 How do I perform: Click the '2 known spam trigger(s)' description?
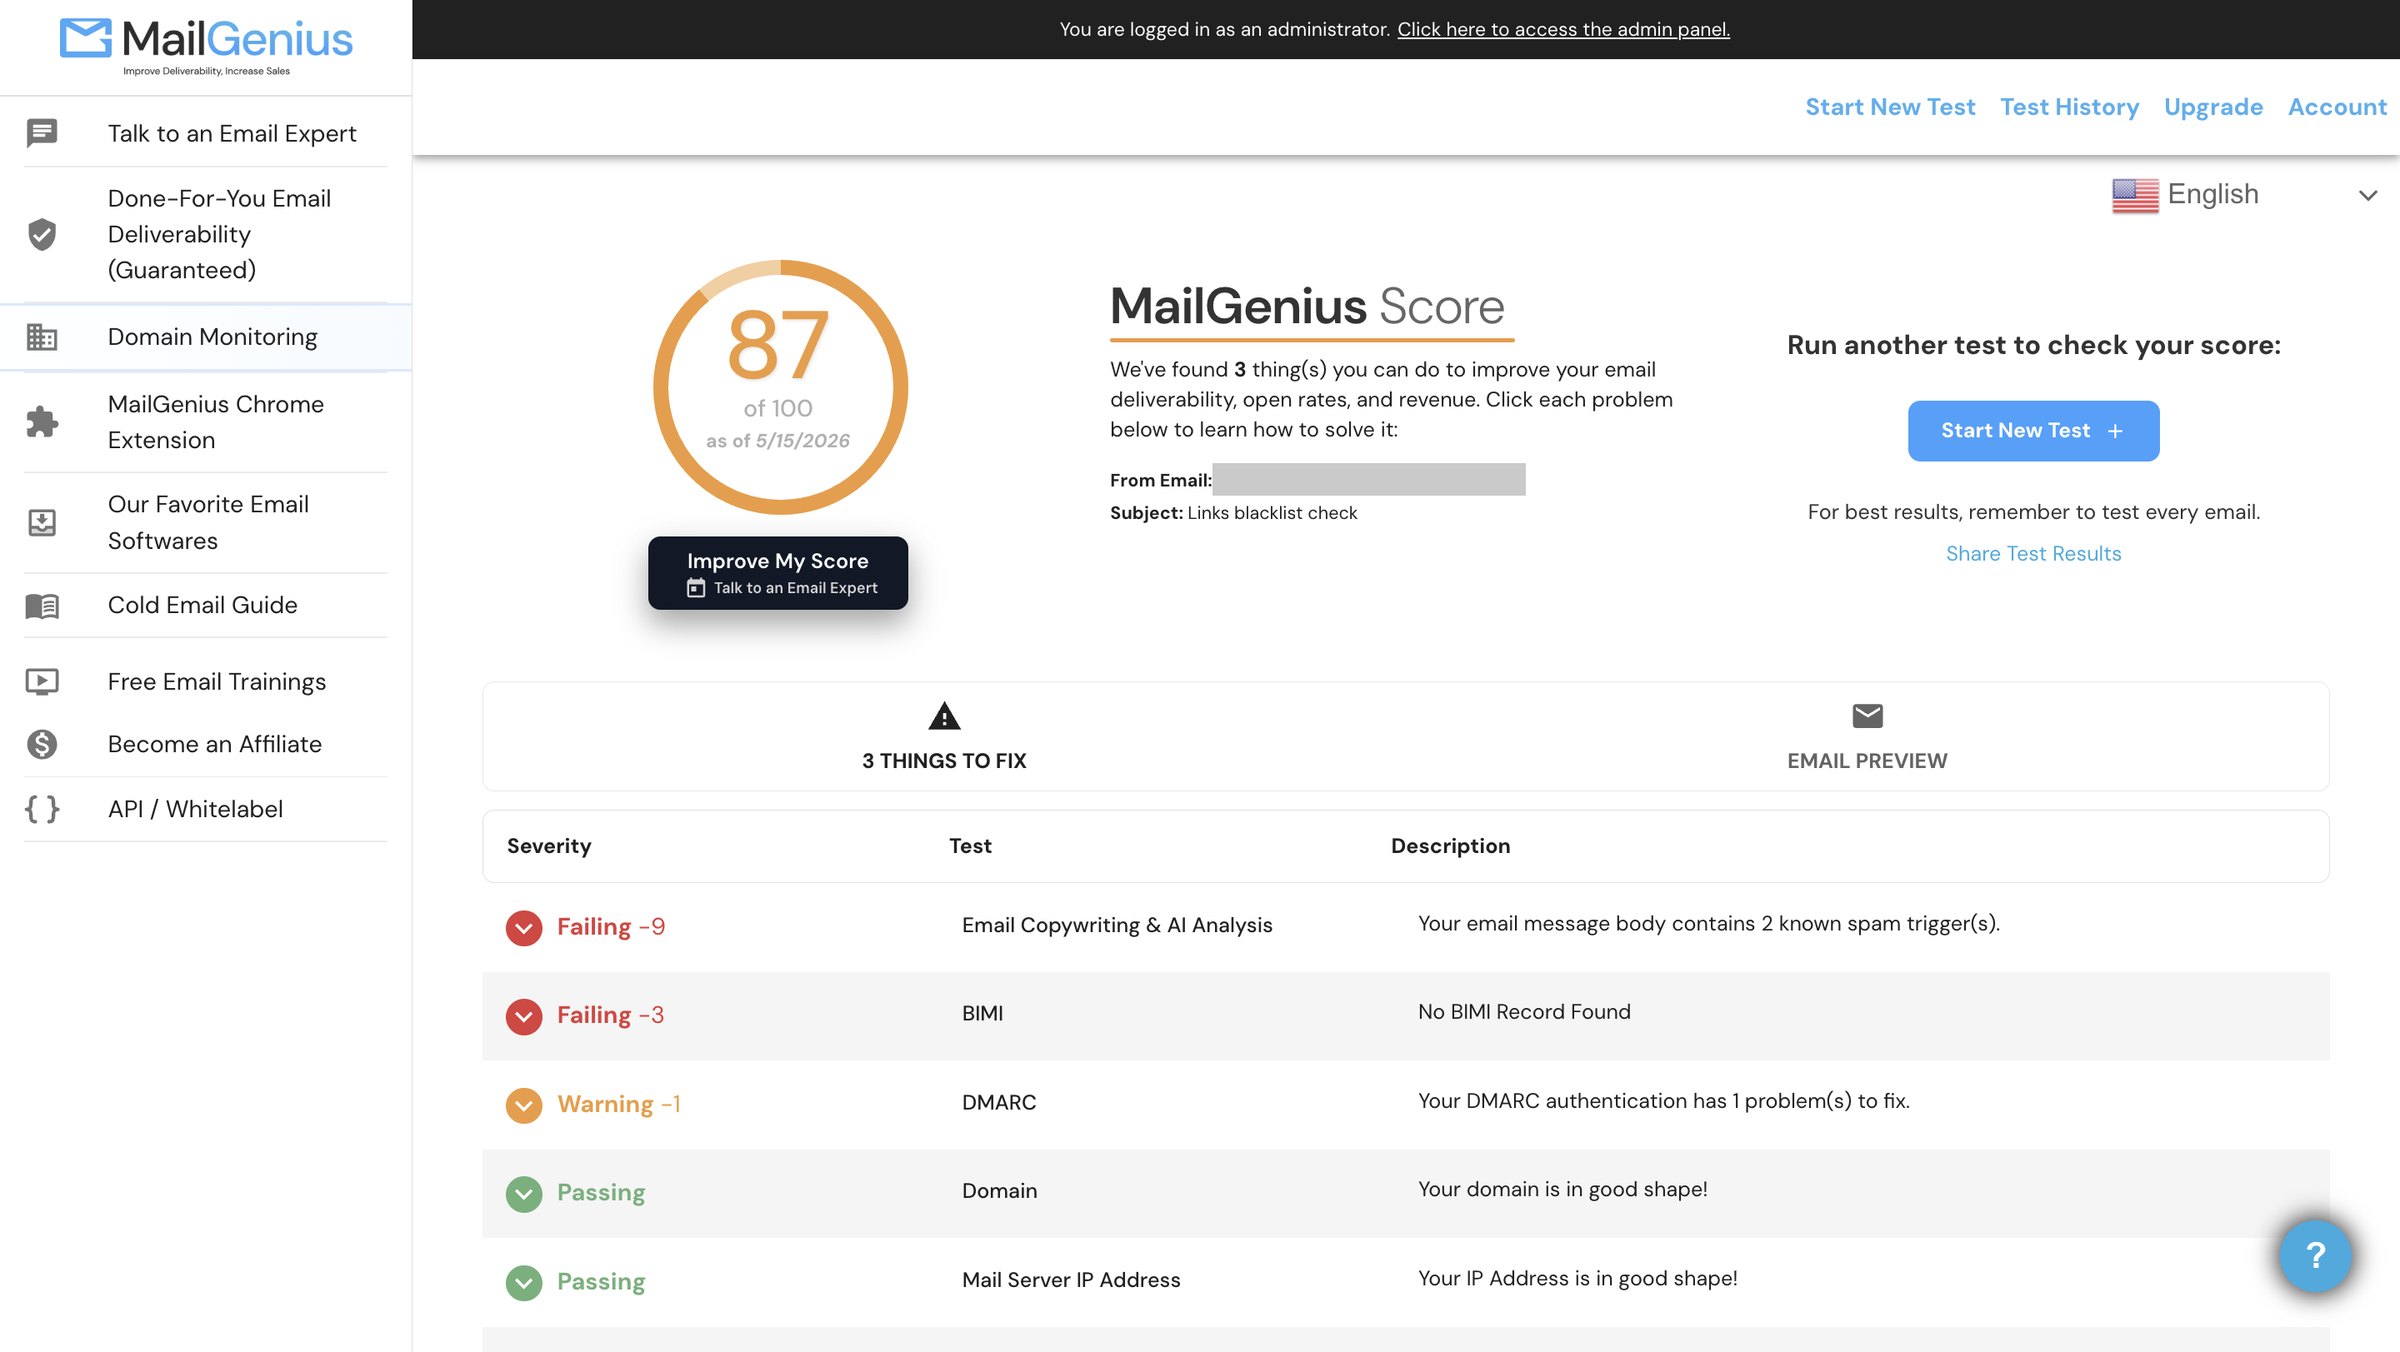point(1708,924)
